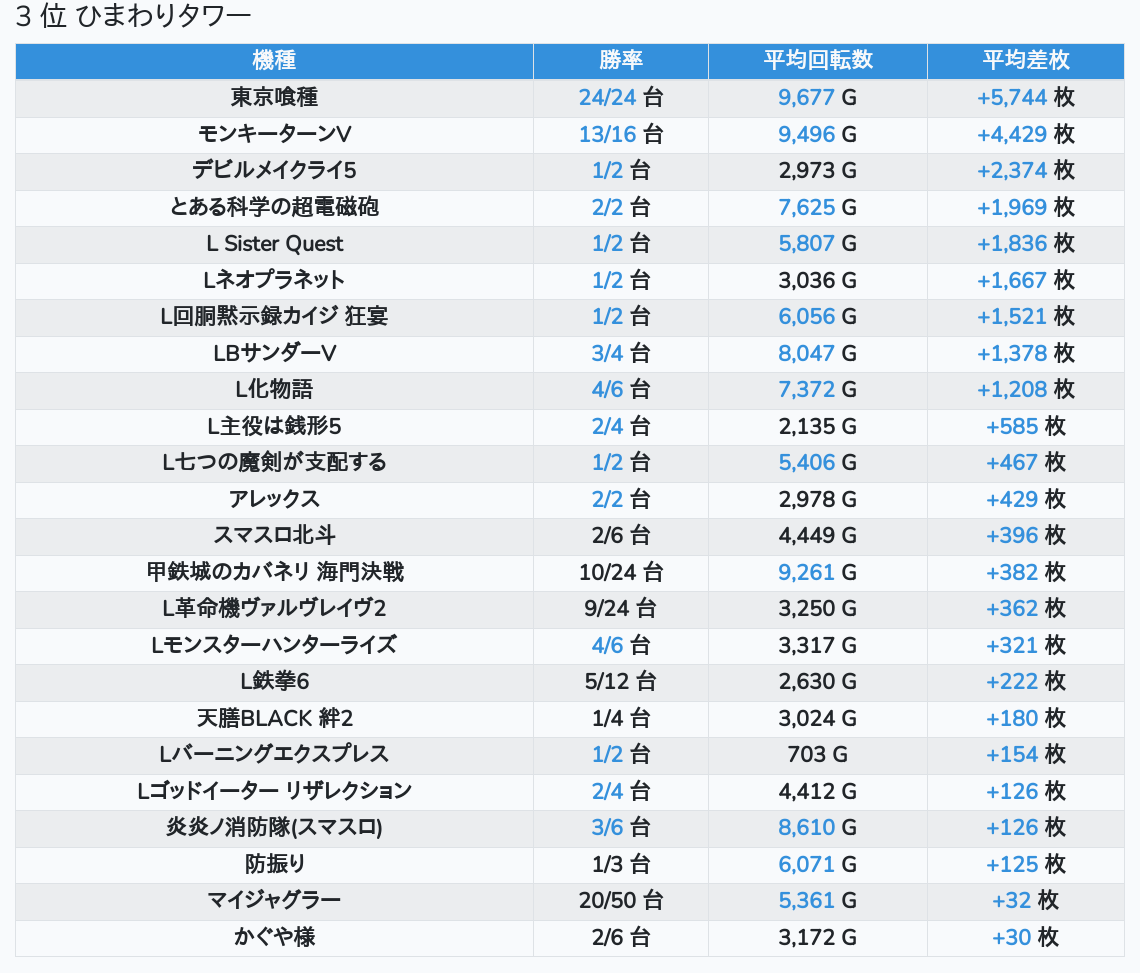Select the 3 位 ひまわりタワー heading
The image size is (1140, 973).
point(133,17)
